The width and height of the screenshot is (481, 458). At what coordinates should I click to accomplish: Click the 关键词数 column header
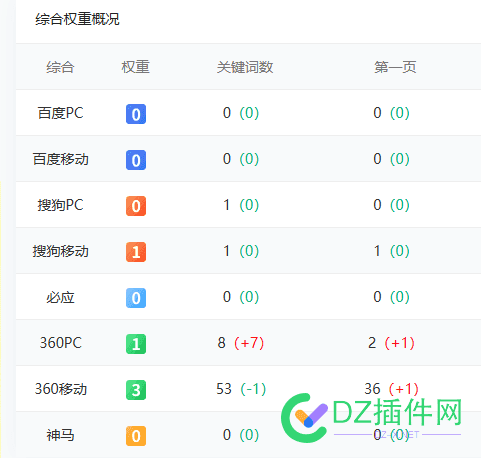click(x=245, y=67)
